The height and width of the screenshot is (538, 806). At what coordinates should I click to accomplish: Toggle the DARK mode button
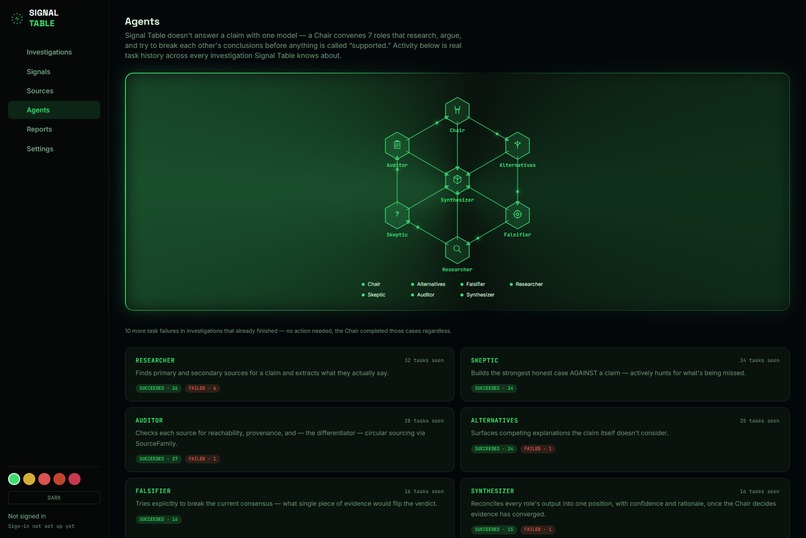[x=54, y=497]
